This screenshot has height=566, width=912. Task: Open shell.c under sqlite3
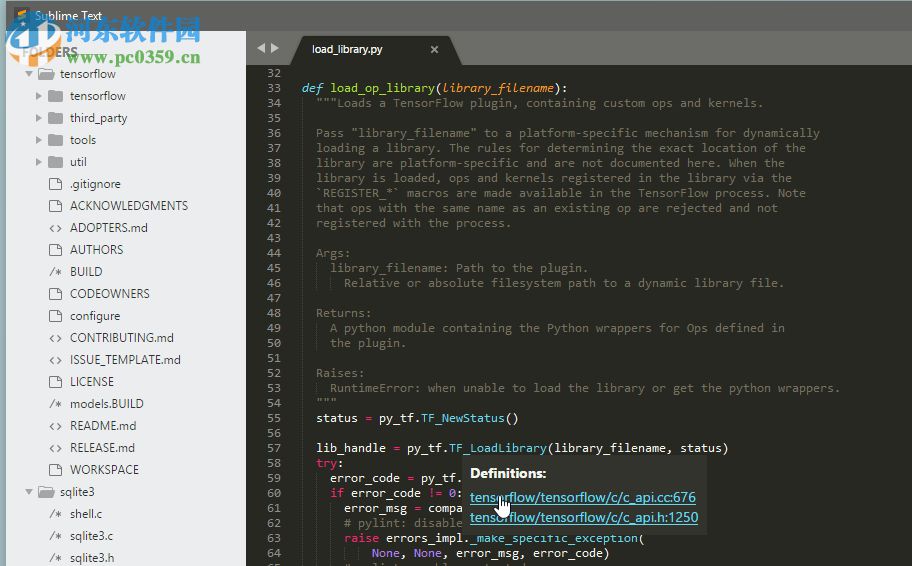86,514
